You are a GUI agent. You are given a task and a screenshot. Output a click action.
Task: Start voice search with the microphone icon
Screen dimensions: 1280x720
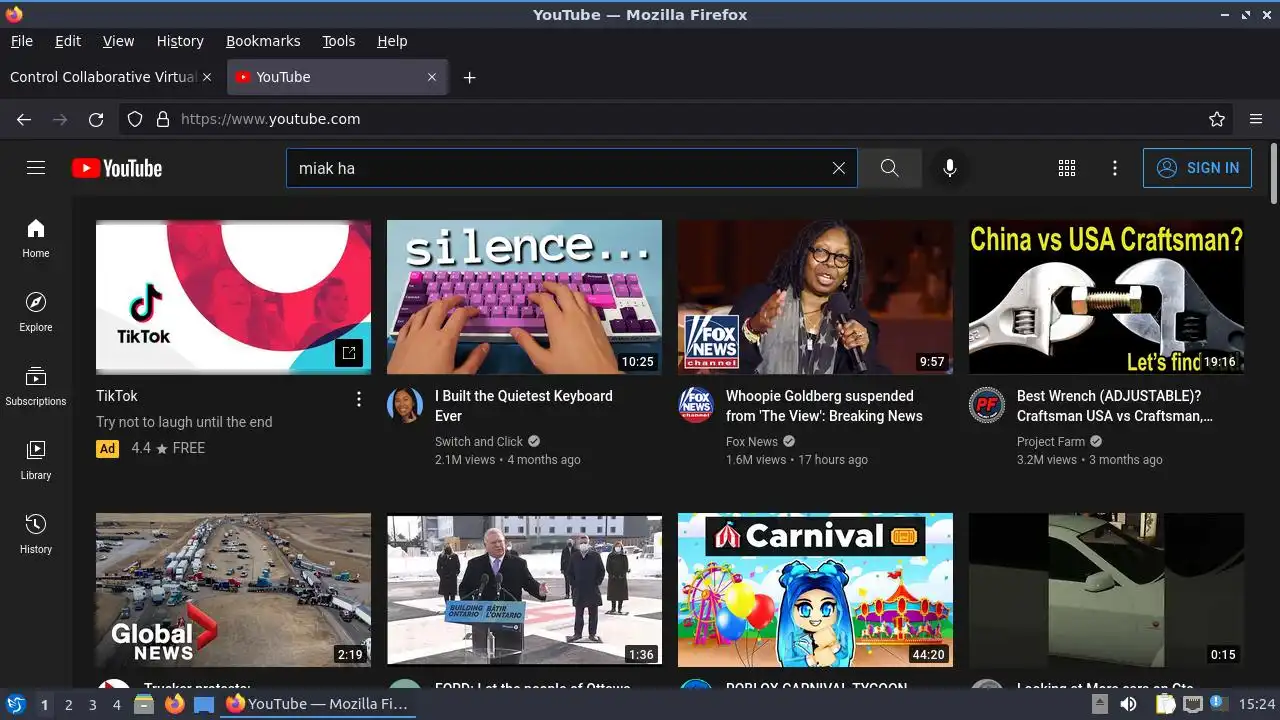click(x=950, y=168)
